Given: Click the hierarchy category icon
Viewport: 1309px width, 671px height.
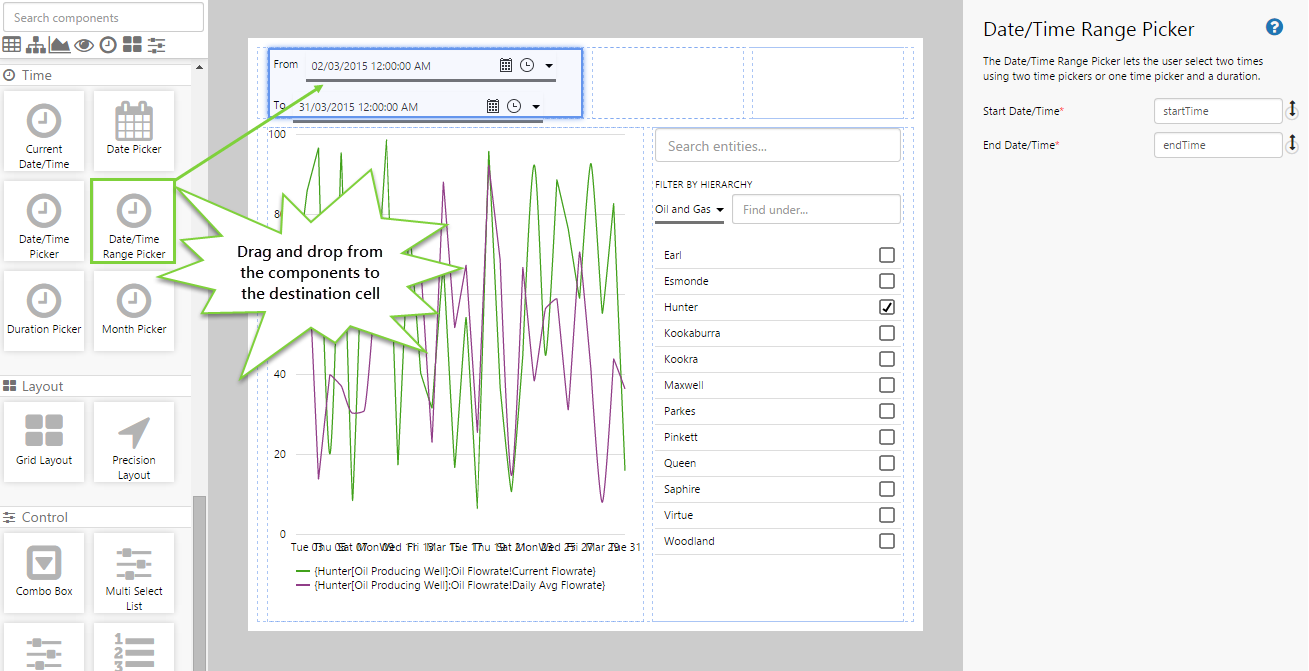Looking at the screenshot, I should coord(36,44).
